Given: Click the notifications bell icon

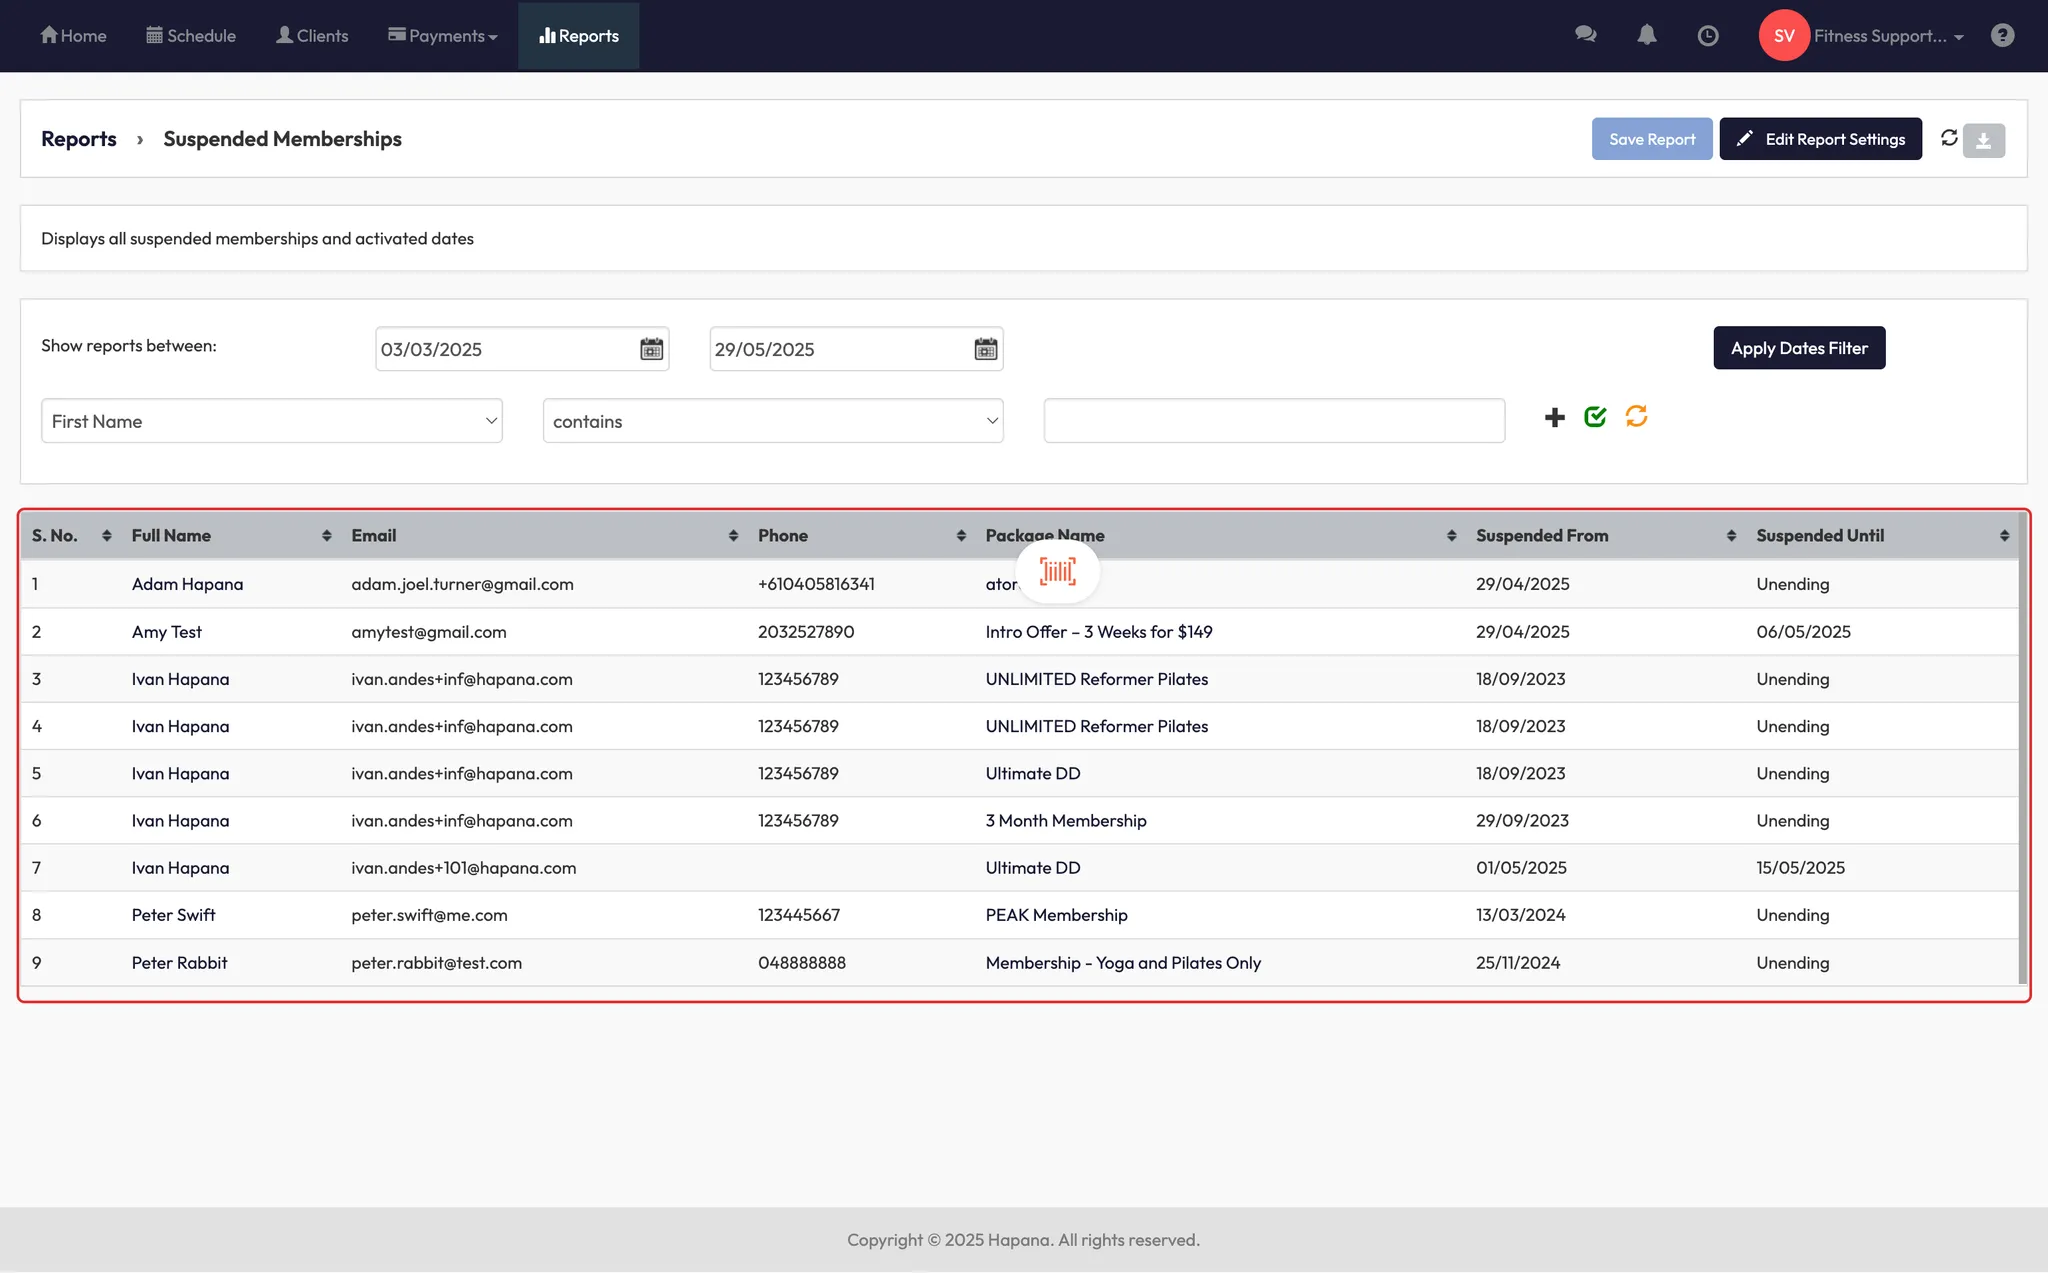Looking at the screenshot, I should 1646,35.
